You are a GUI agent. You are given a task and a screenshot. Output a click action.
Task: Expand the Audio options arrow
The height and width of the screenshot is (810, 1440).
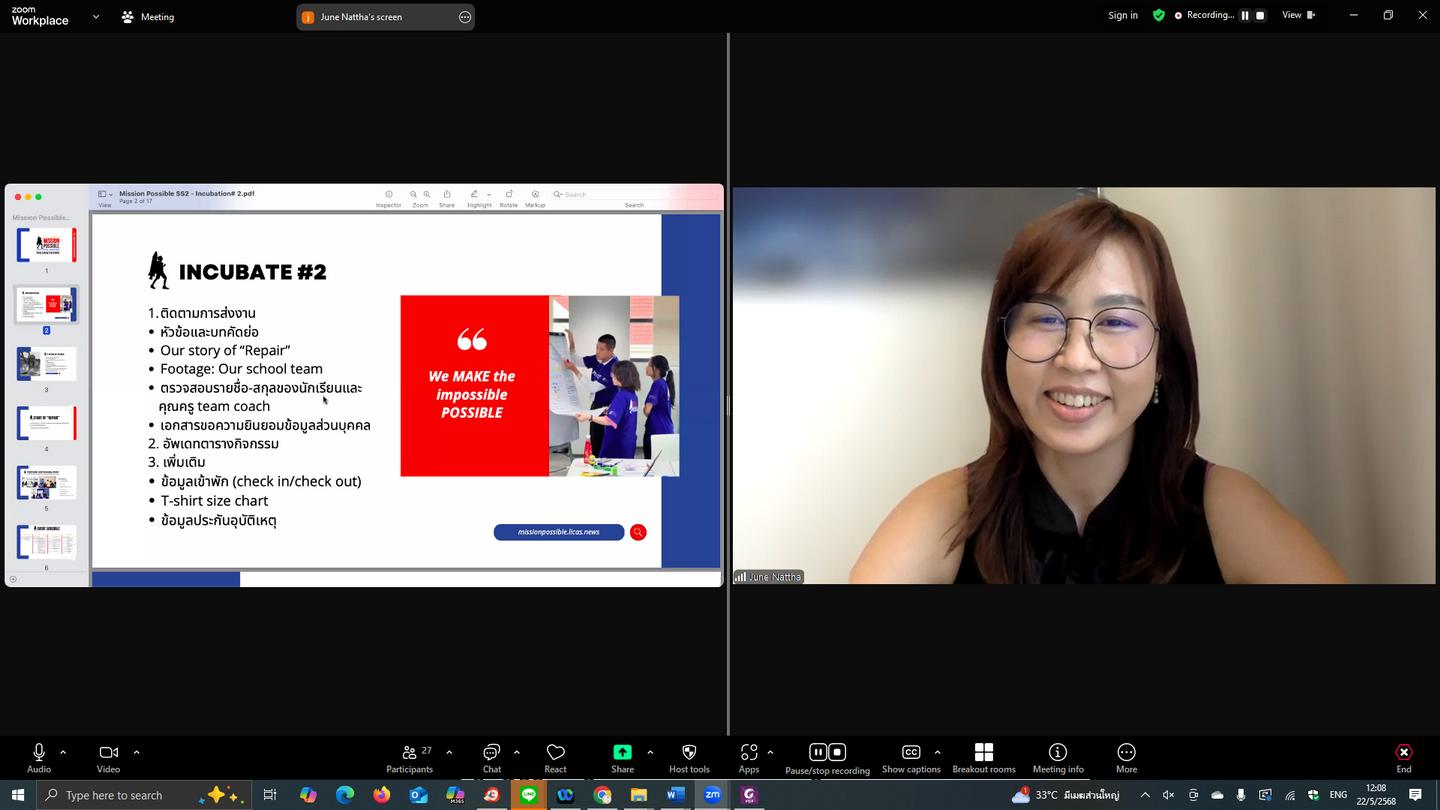pos(63,752)
